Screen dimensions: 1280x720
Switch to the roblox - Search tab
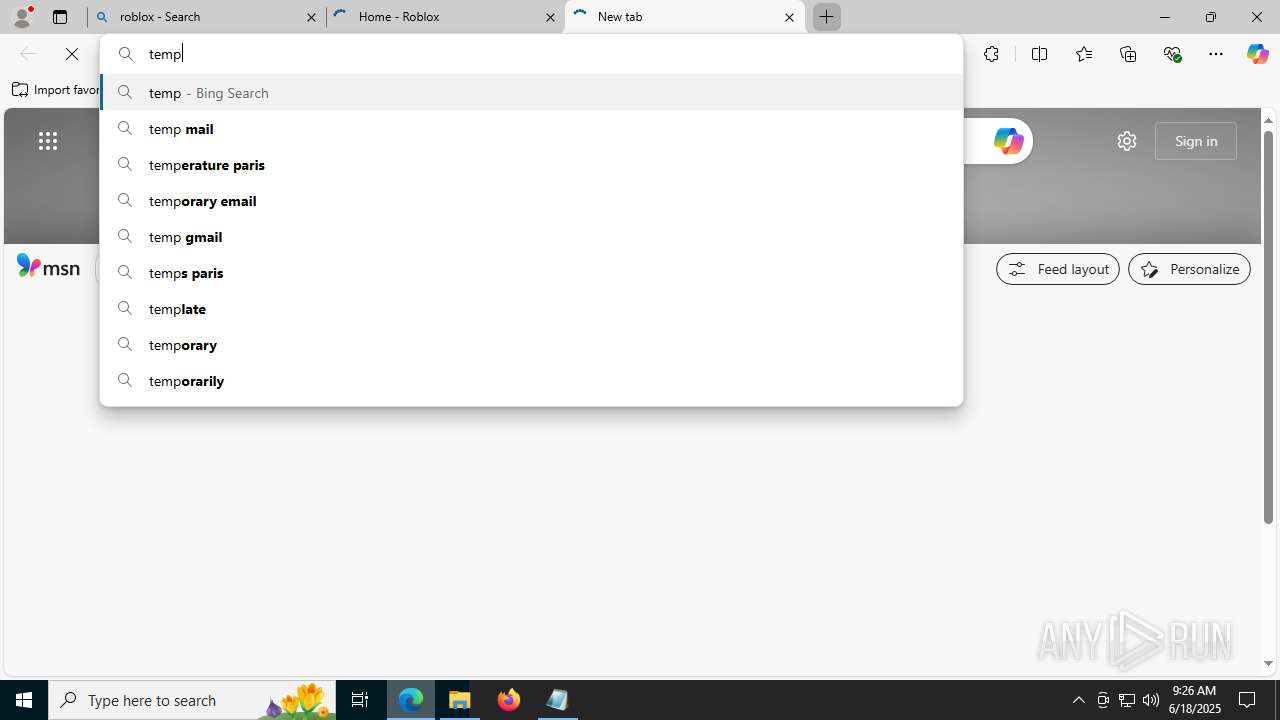pyautogui.click(x=207, y=17)
